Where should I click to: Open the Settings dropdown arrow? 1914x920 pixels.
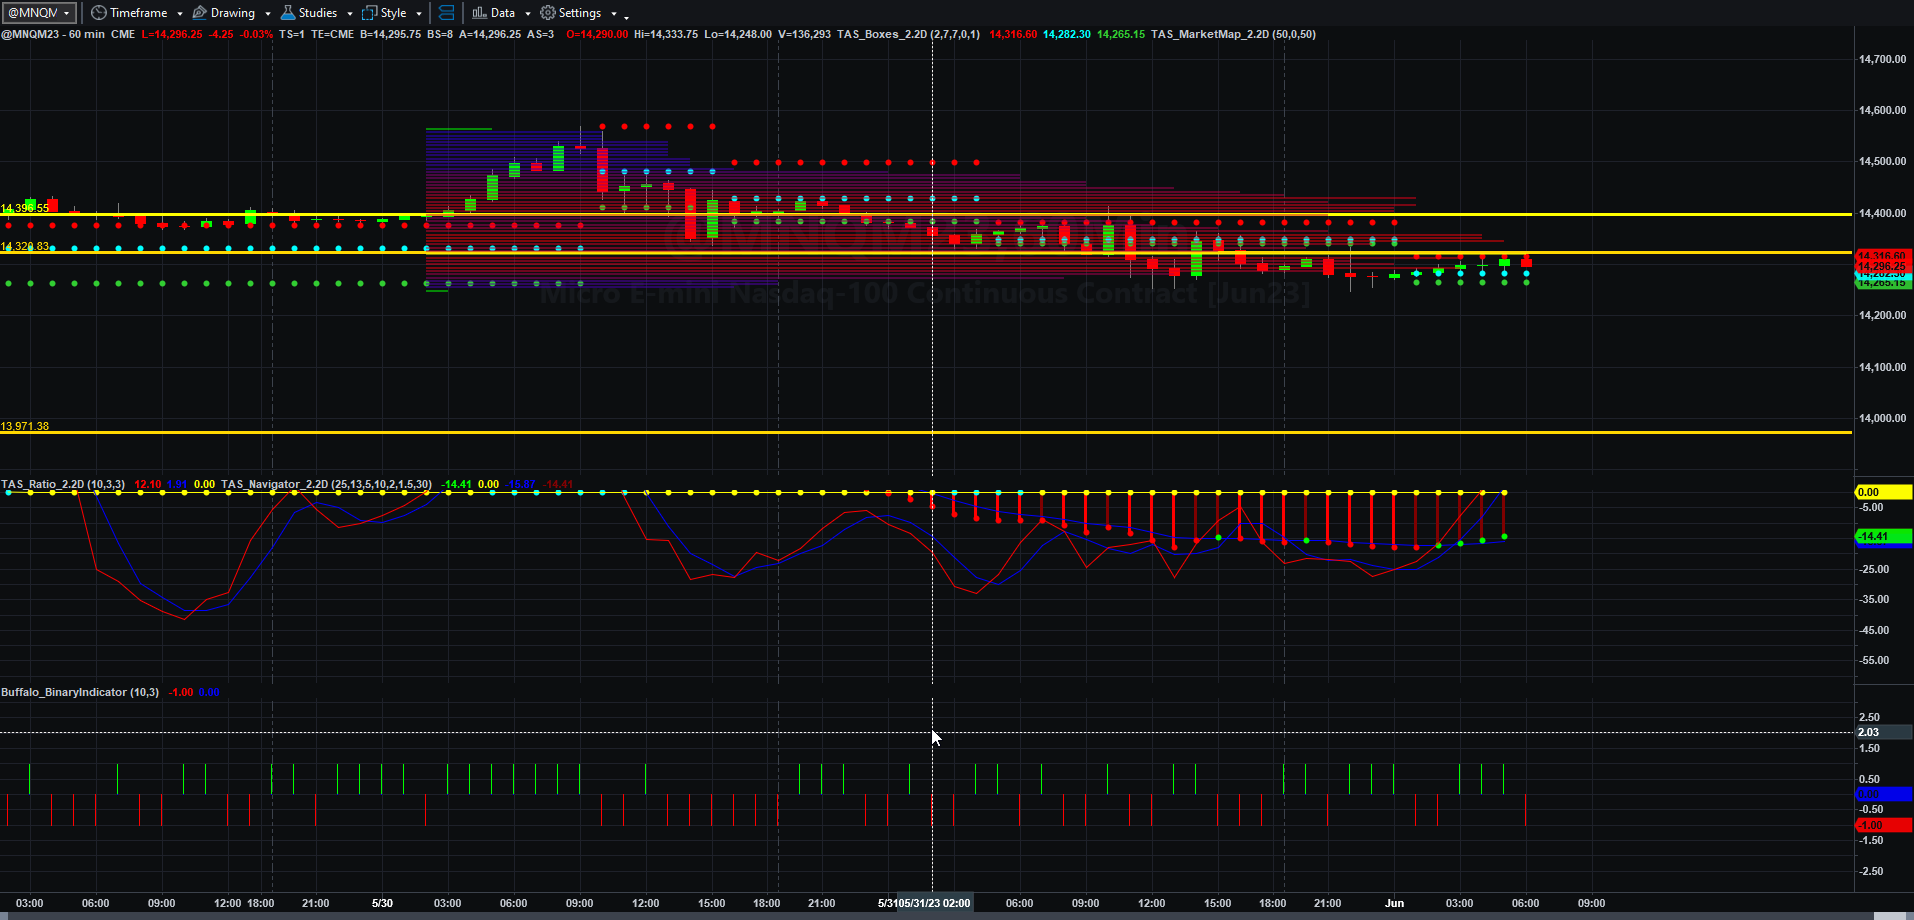[614, 14]
